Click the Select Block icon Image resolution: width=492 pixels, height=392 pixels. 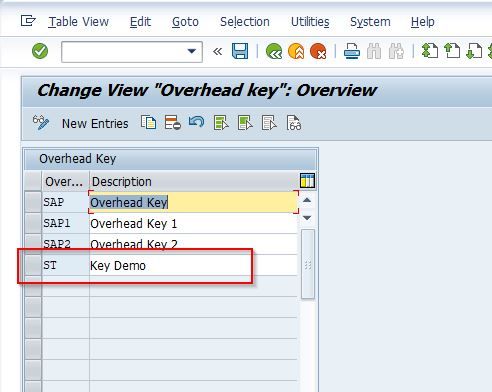[x=245, y=123]
